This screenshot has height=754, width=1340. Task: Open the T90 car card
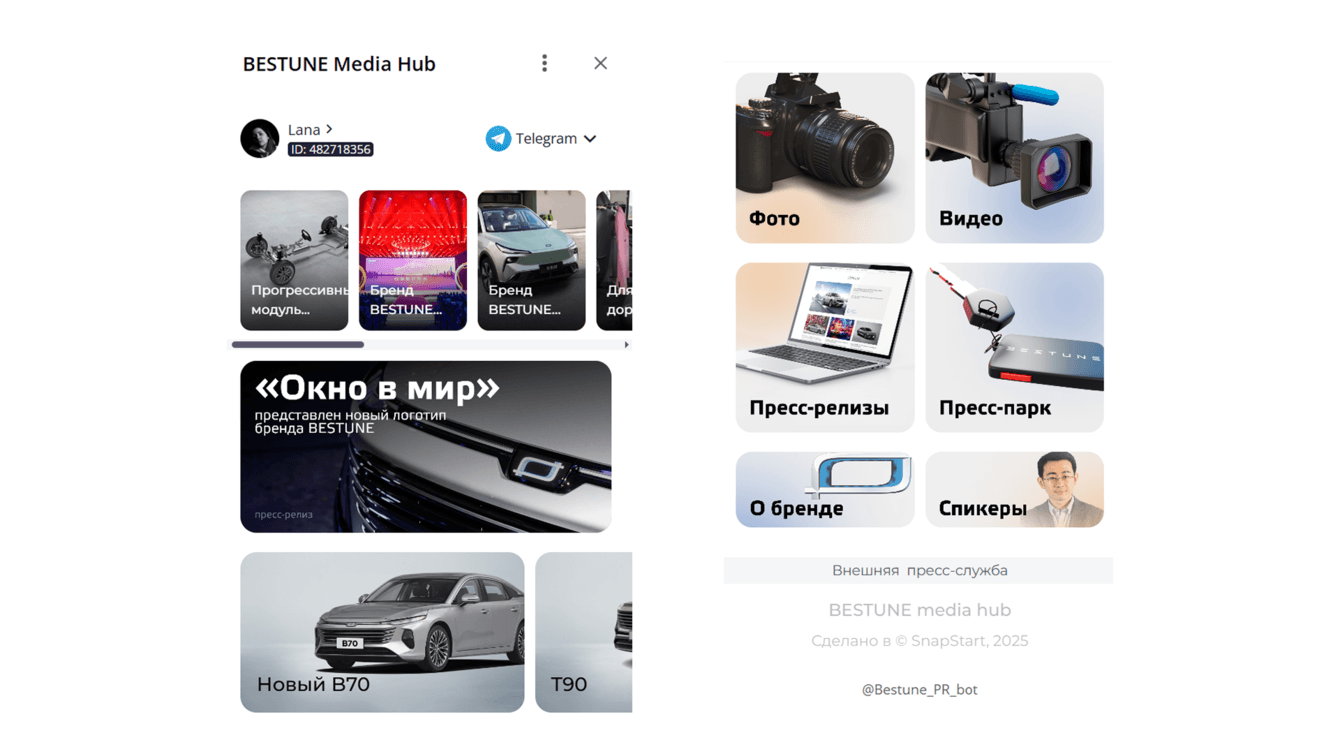pyautogui.click(x=584, y=632)
